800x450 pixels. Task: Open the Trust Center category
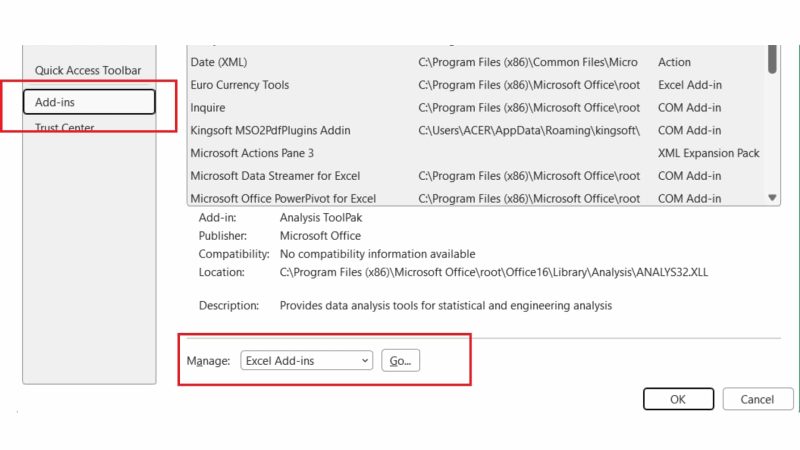pyautogui.click(x=64, y=128)
